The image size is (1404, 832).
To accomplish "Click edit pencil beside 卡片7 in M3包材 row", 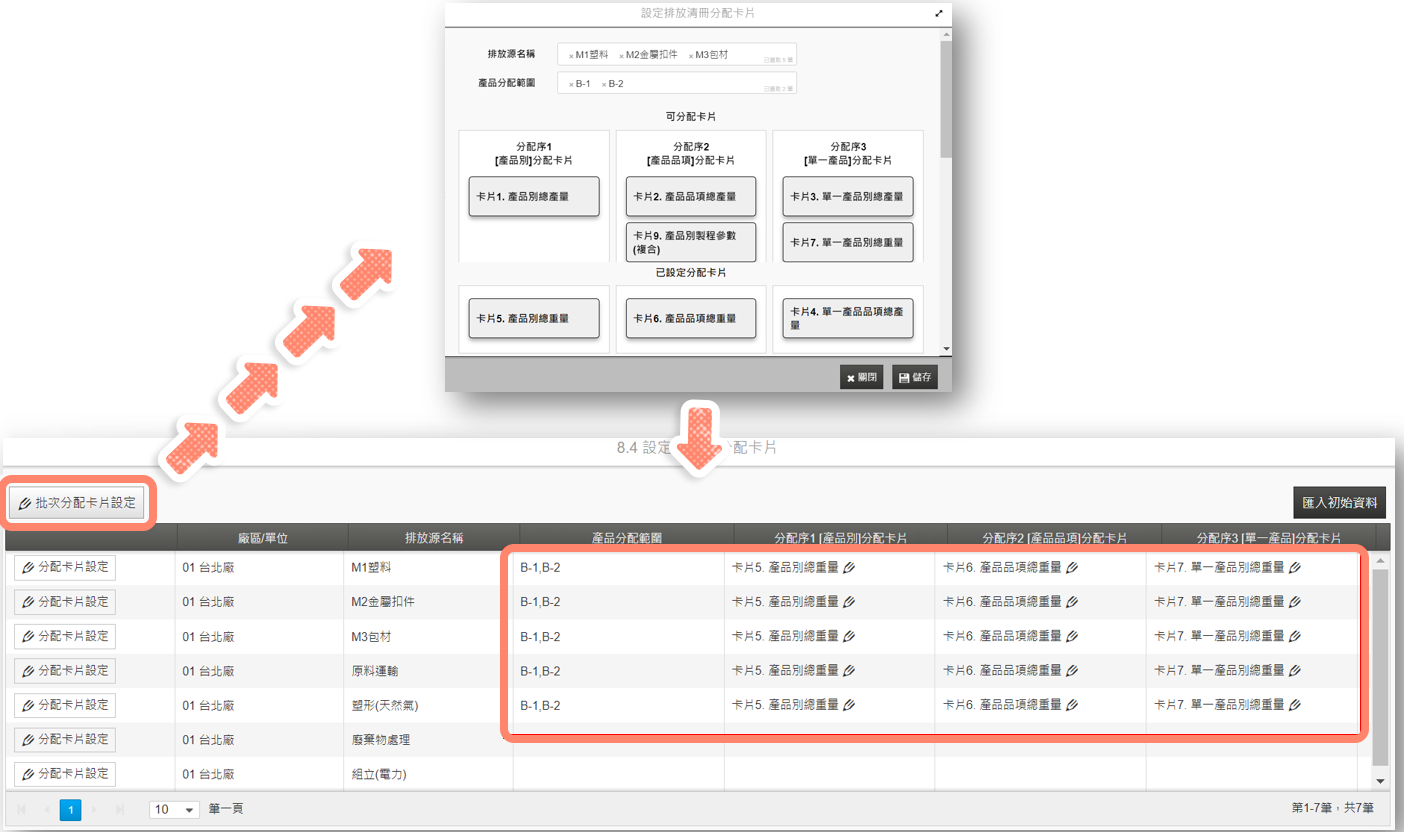I will tap(1295, 636).
